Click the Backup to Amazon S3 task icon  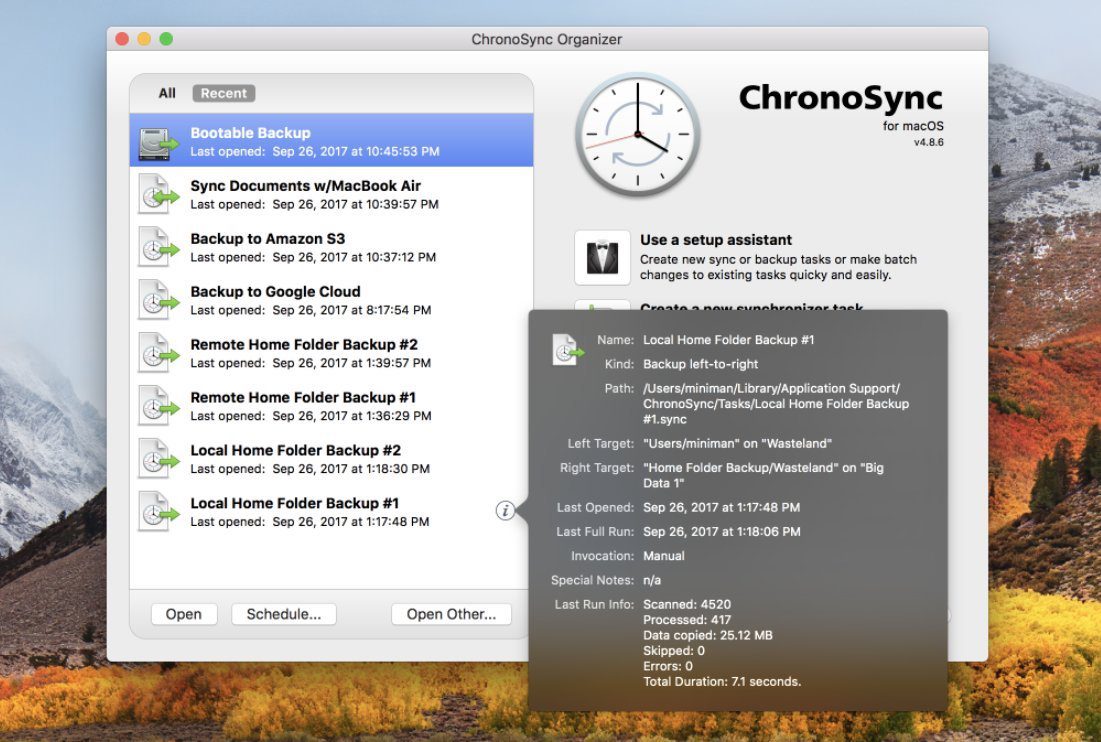pos(158,247)
